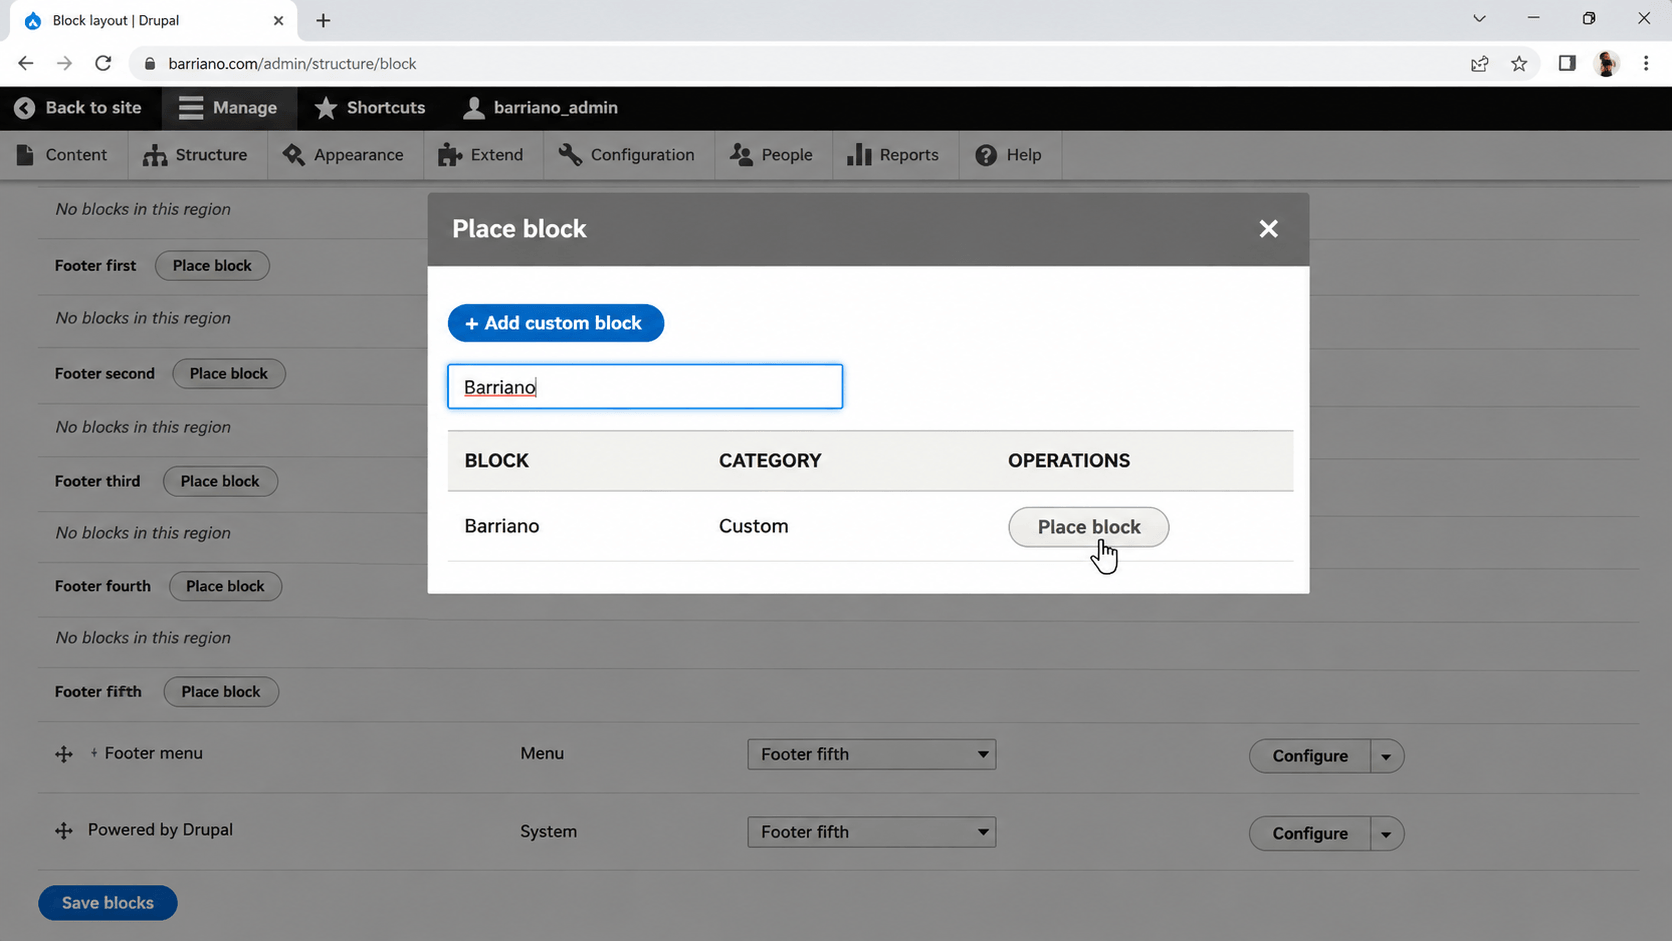The image size is (1672, 941).
Task: Open the People admin menu
Action: [x=771, y=155]
